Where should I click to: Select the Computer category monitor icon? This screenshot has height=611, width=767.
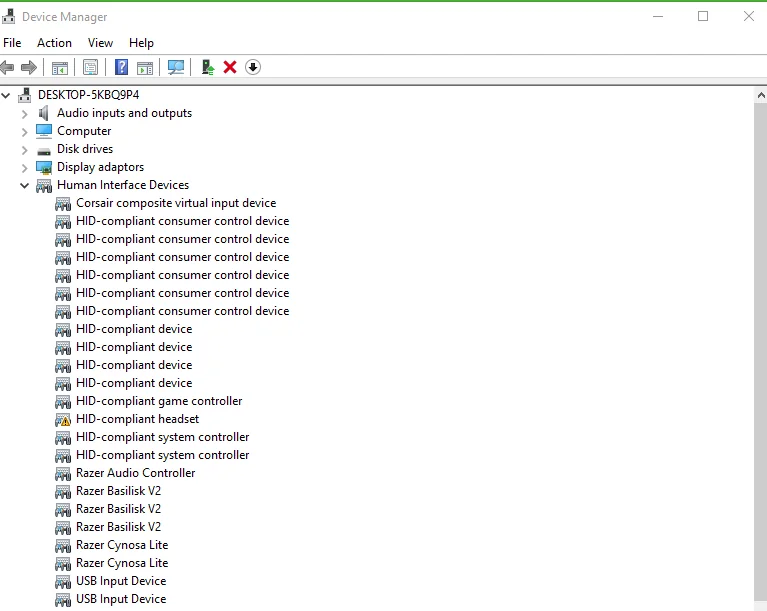[44, 131]
